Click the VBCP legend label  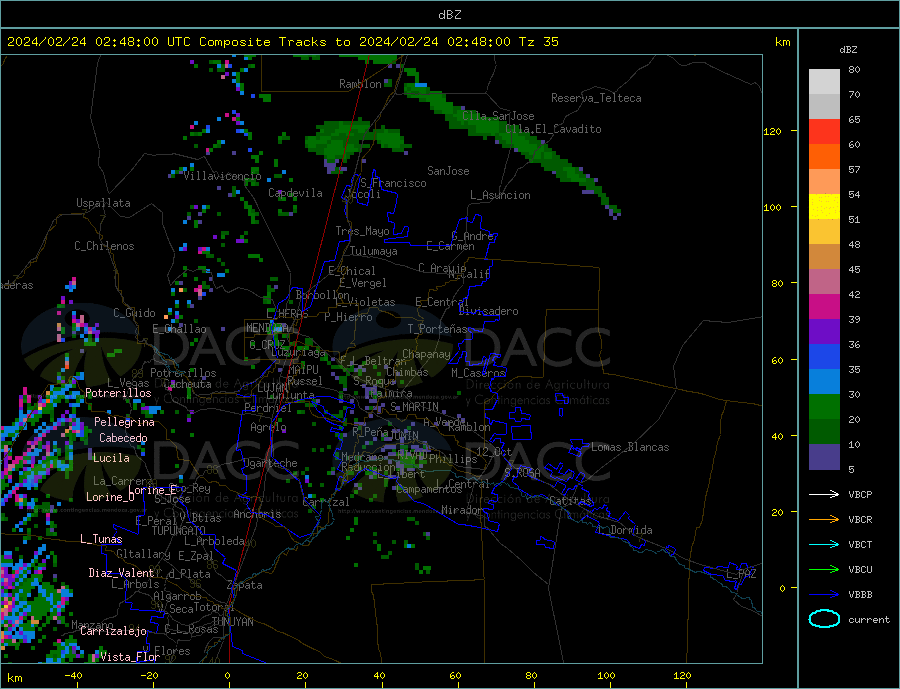(x=860, y=494)
